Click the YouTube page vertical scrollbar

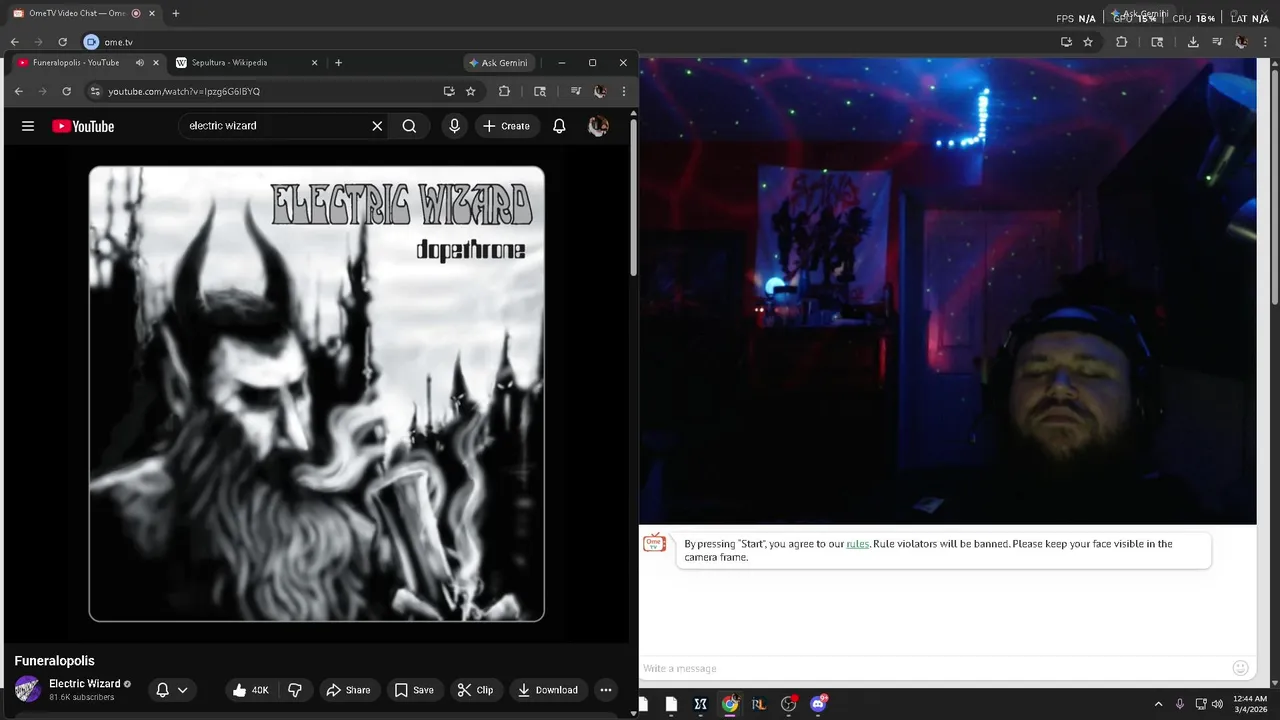pyautogui.click(x=633, y=197)
